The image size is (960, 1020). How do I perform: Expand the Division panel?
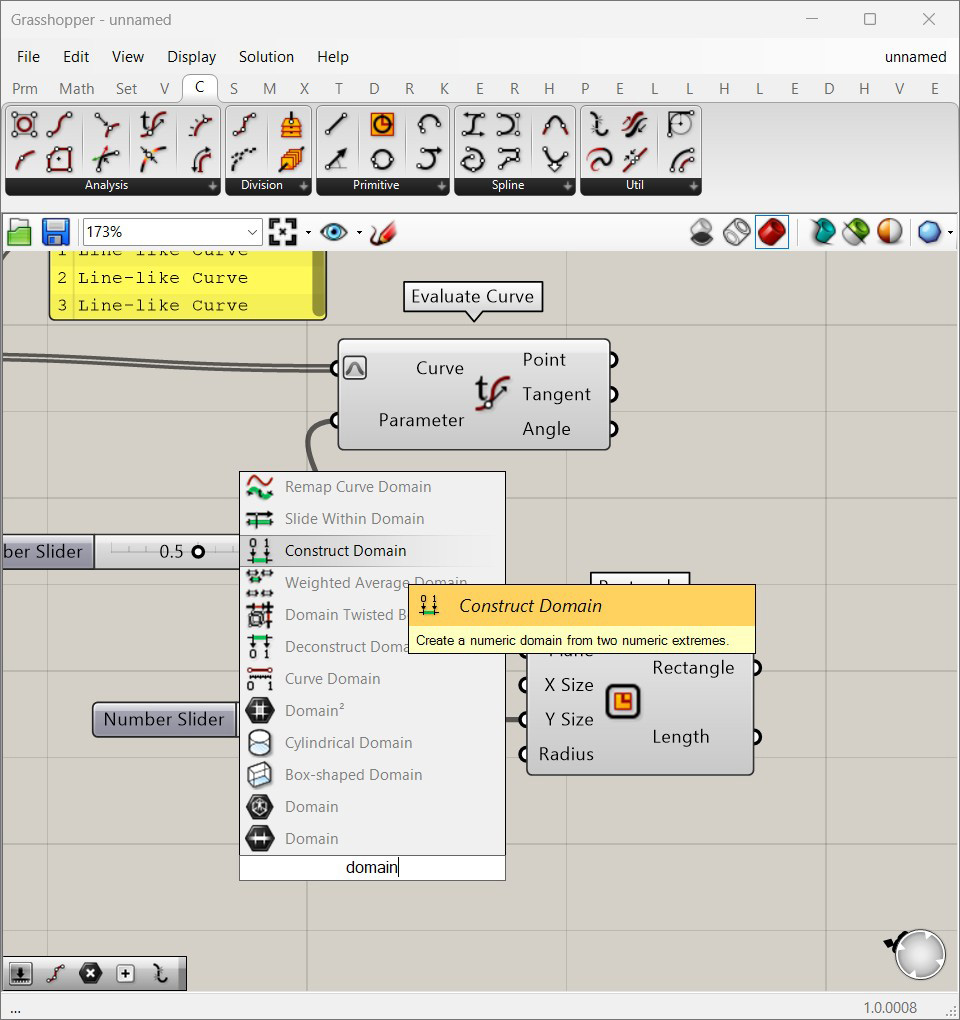(x=304, y=186)
